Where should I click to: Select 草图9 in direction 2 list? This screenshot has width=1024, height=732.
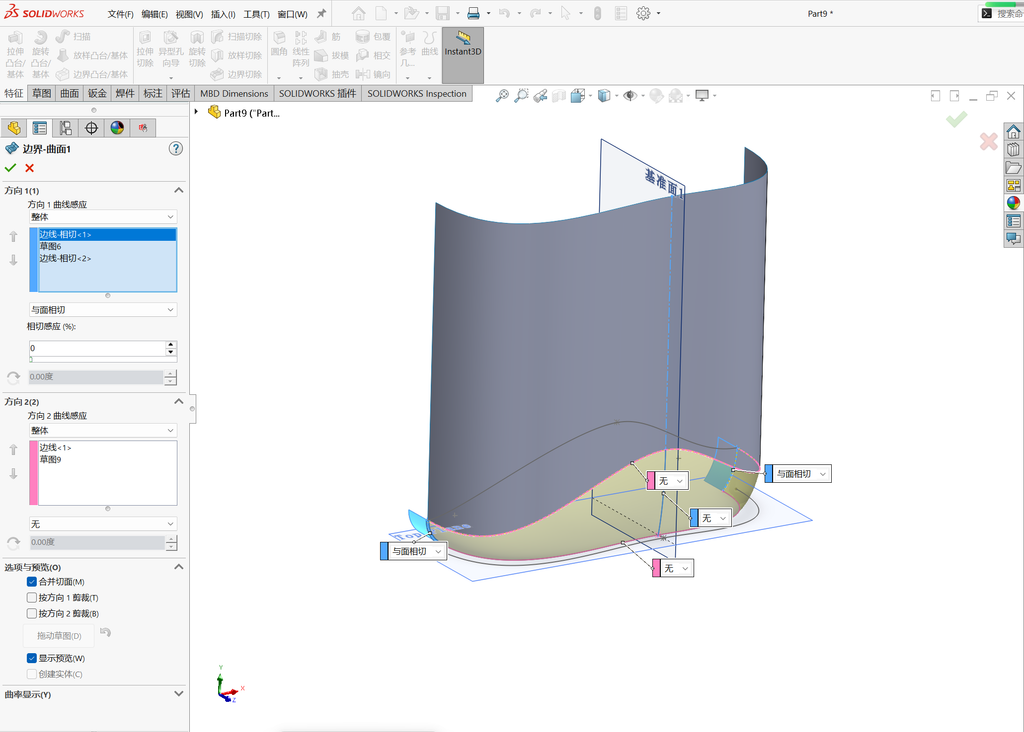coord(107,459)
